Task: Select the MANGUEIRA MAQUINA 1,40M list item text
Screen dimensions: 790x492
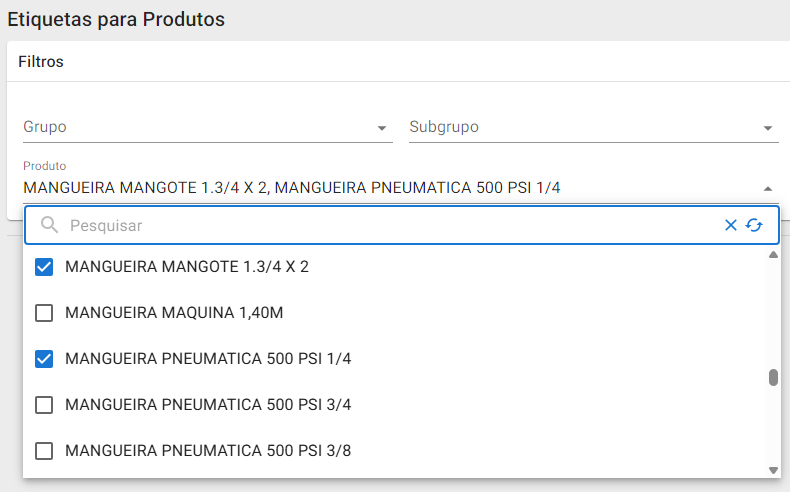Action: coord(174,313)
